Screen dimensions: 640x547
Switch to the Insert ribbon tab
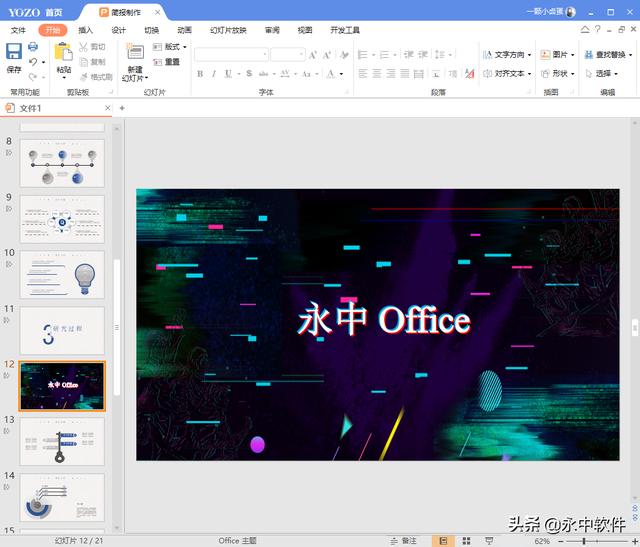tap(85, 30)
